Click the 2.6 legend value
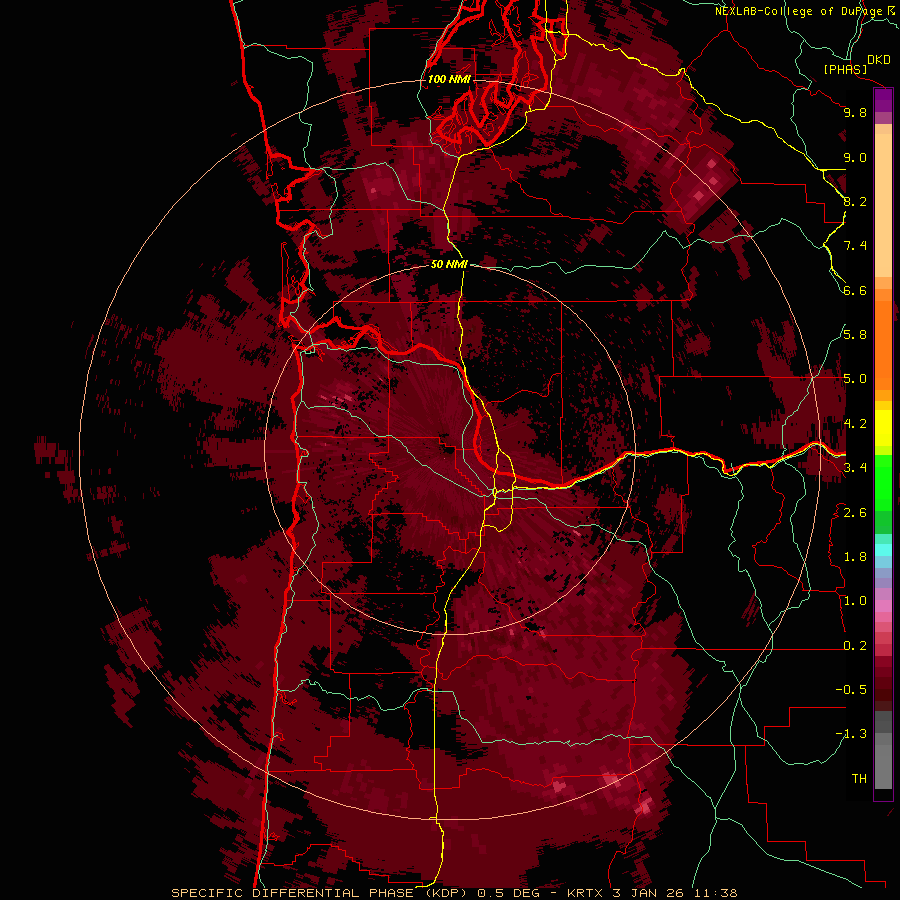 click(855, 513)
